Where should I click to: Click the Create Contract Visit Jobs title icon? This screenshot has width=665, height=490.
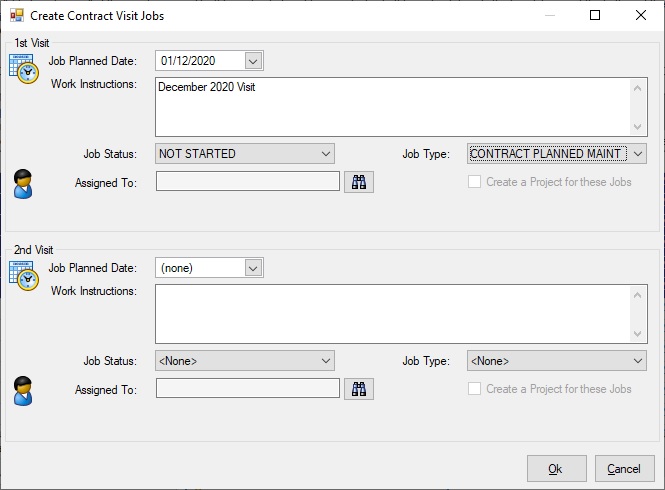pos(17,16)
